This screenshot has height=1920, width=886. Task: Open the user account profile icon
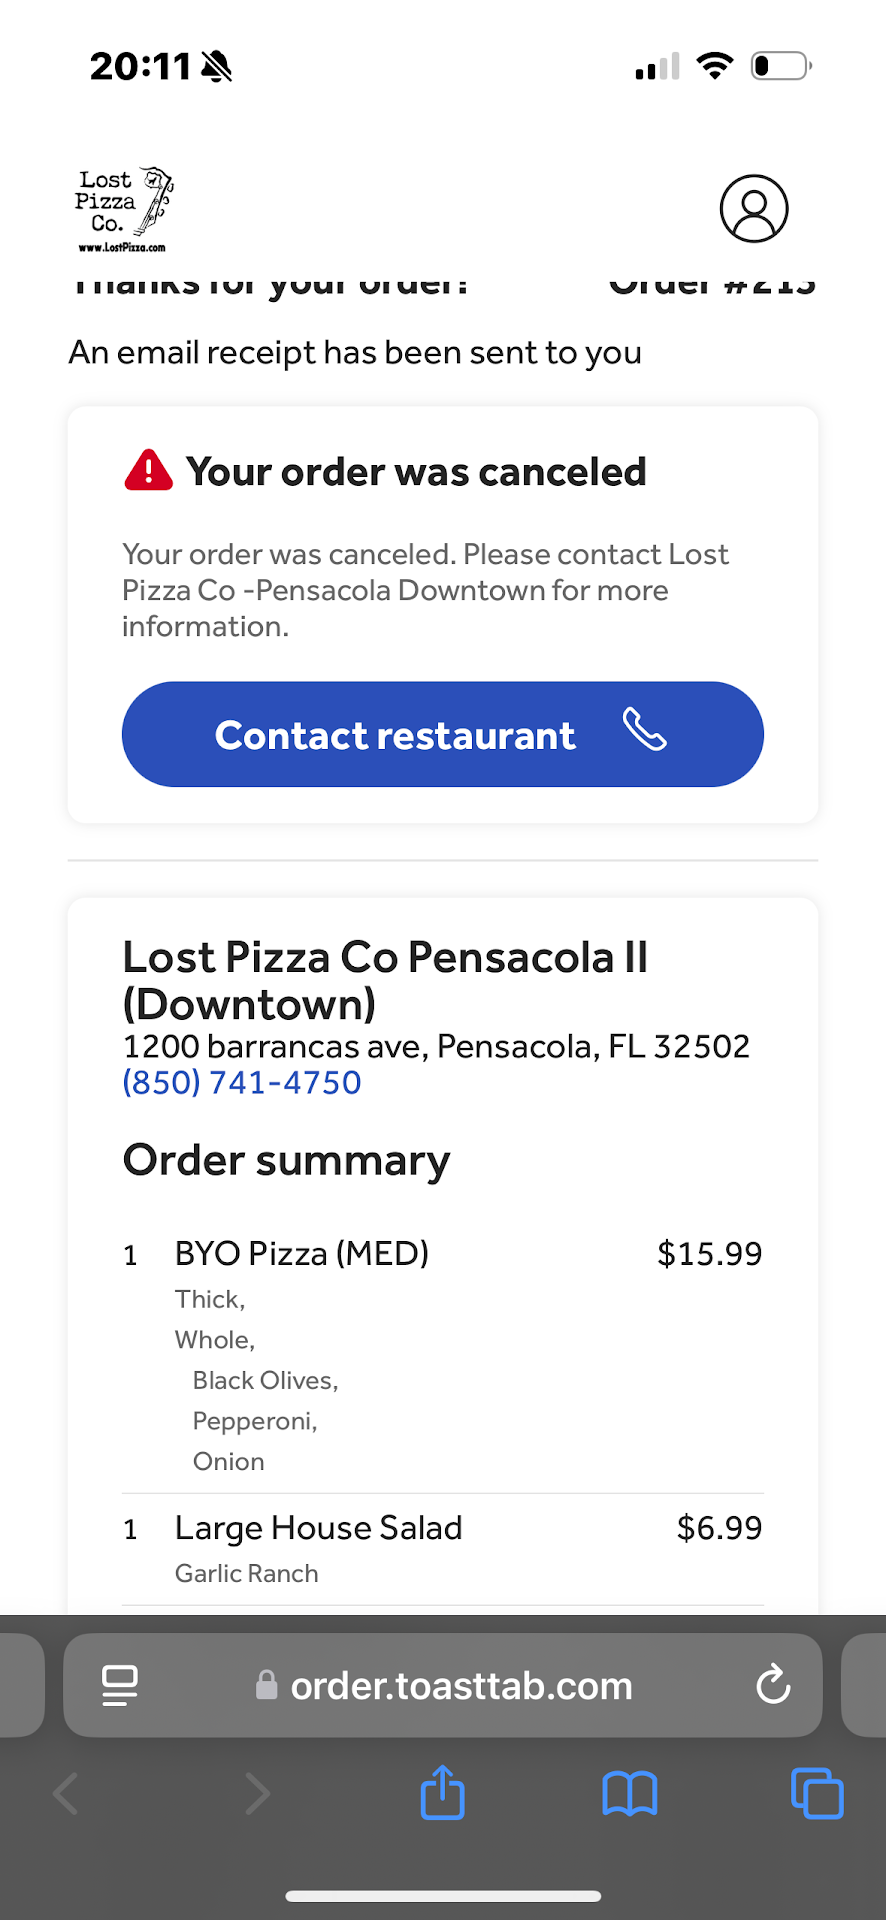pos(754,209)
